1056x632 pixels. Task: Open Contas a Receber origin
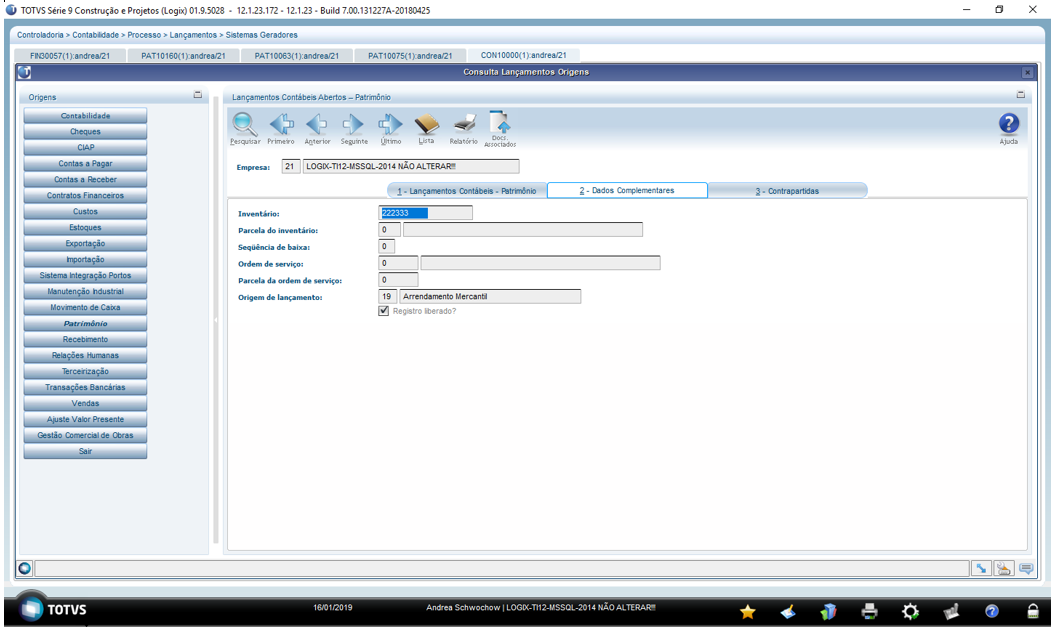pyautogui.click(x=86, y=180)
